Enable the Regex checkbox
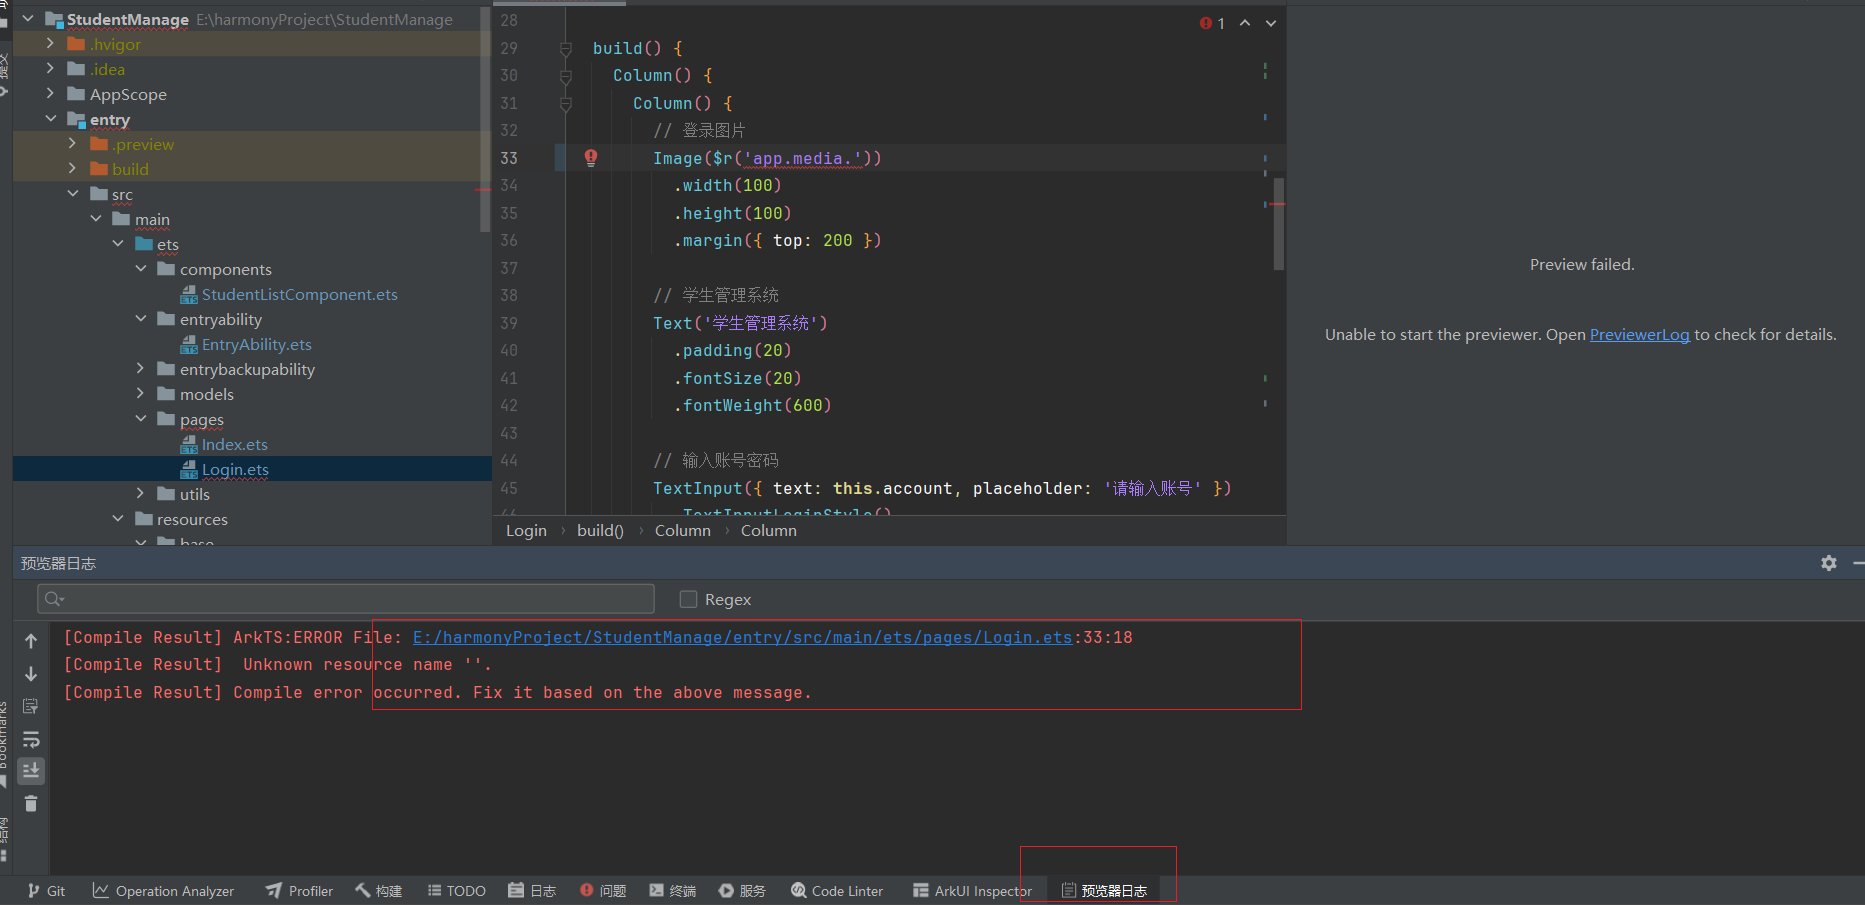Image resolution: width=1865 pixels, height=905 pixels. (688, 599)
